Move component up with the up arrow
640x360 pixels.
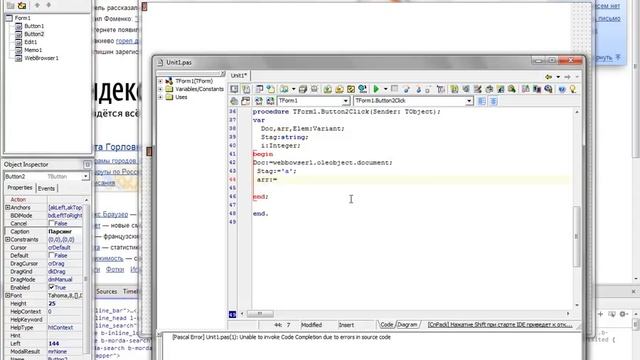click(37, 5)
